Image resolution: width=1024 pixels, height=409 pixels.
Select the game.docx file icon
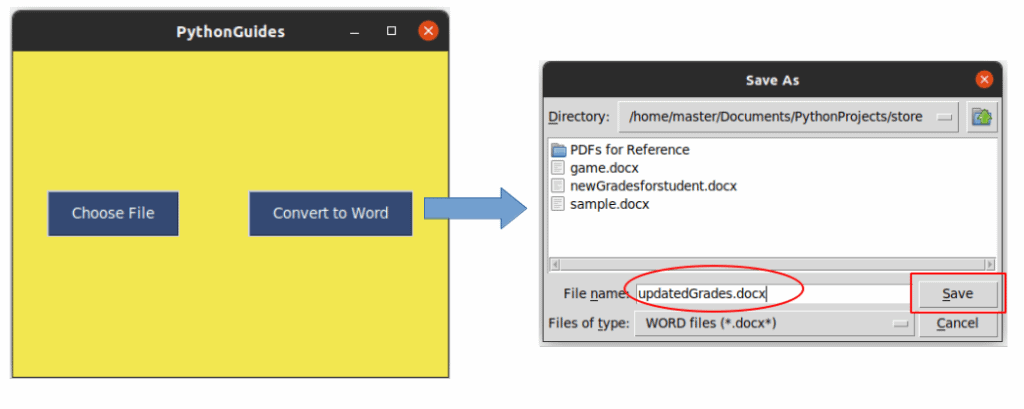point(558,168)
